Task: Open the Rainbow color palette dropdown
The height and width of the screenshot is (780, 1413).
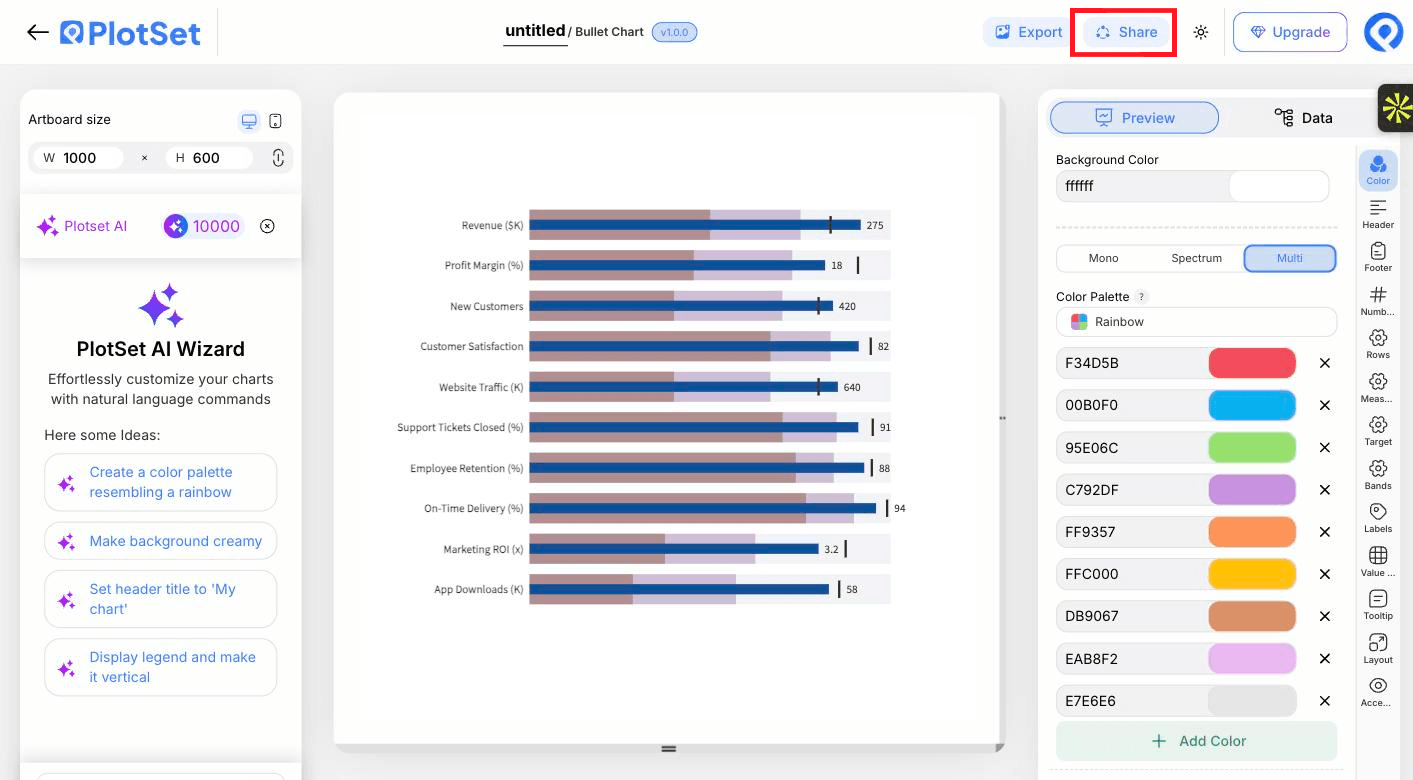Action: 1196,322
